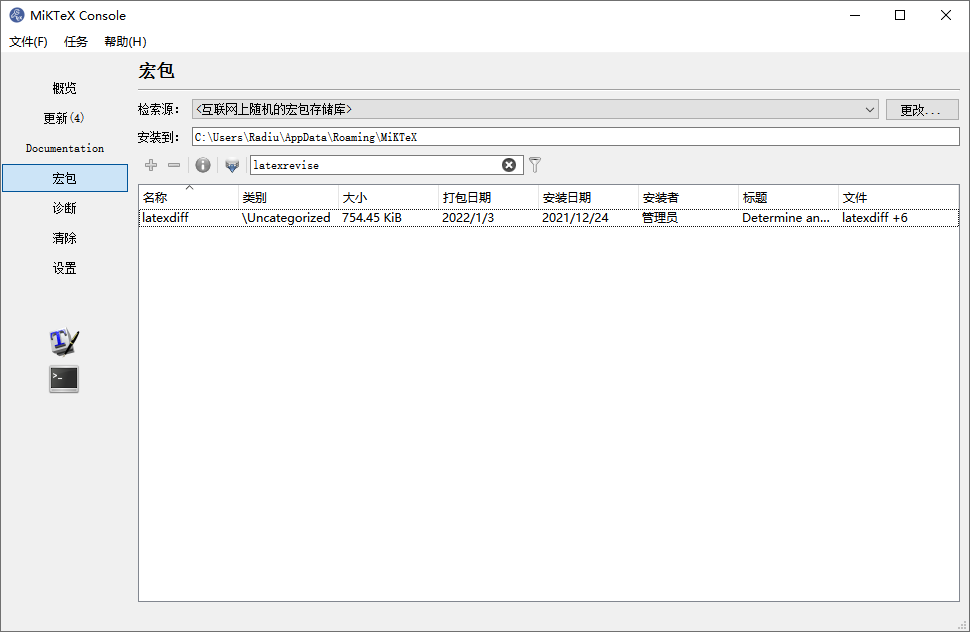This screenshot has height=632, width=970.
Task: Click the update package database icon
Action: [232, 165]
